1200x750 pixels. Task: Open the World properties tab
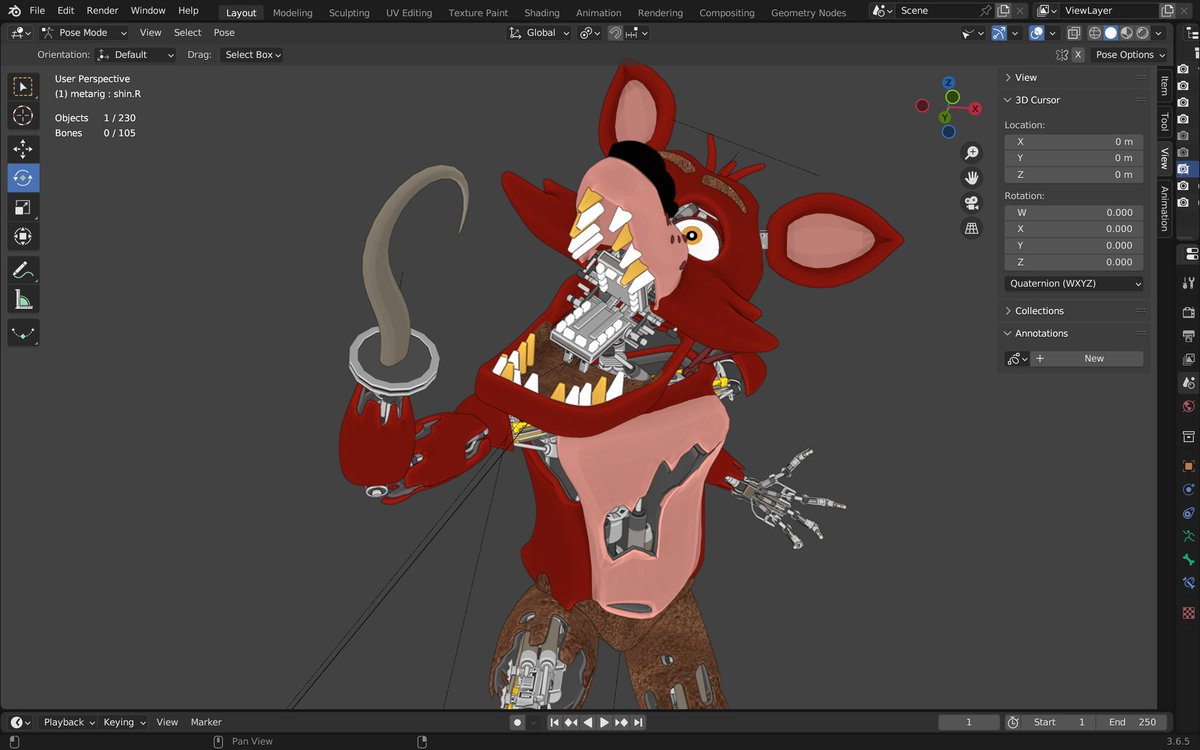(x=1189, y=407)
